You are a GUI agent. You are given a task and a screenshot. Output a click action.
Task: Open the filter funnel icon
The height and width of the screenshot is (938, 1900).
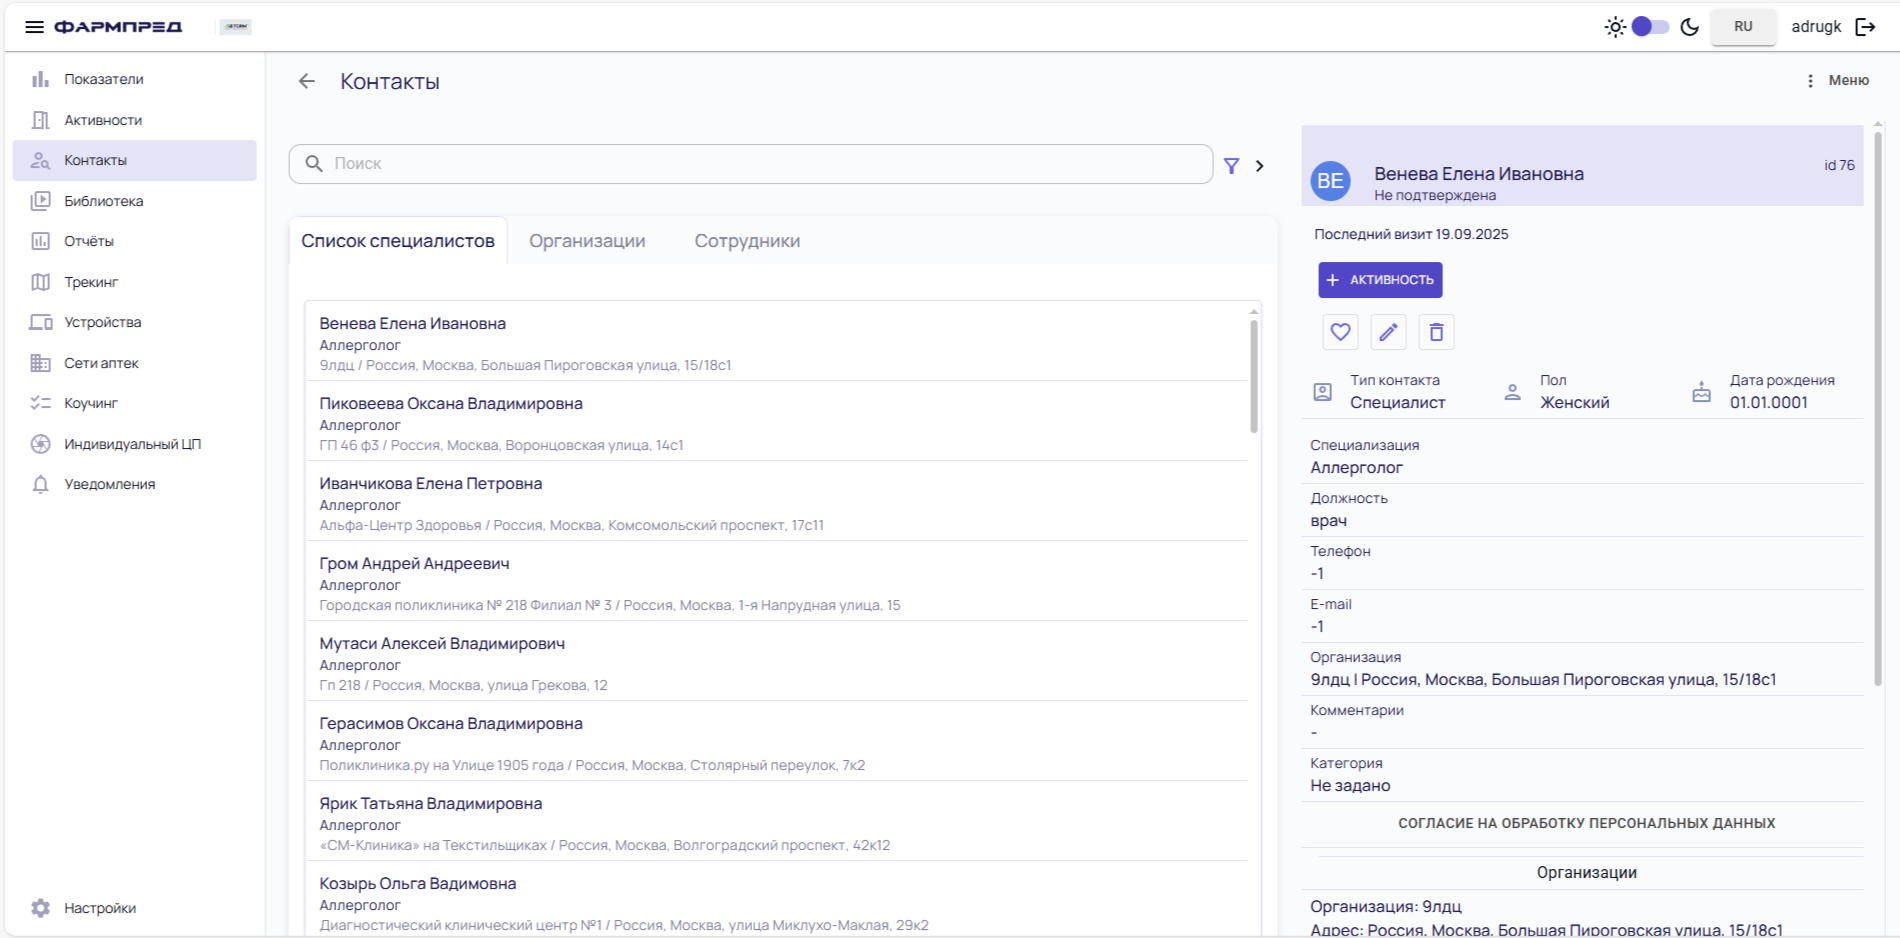coord(1231,166)
